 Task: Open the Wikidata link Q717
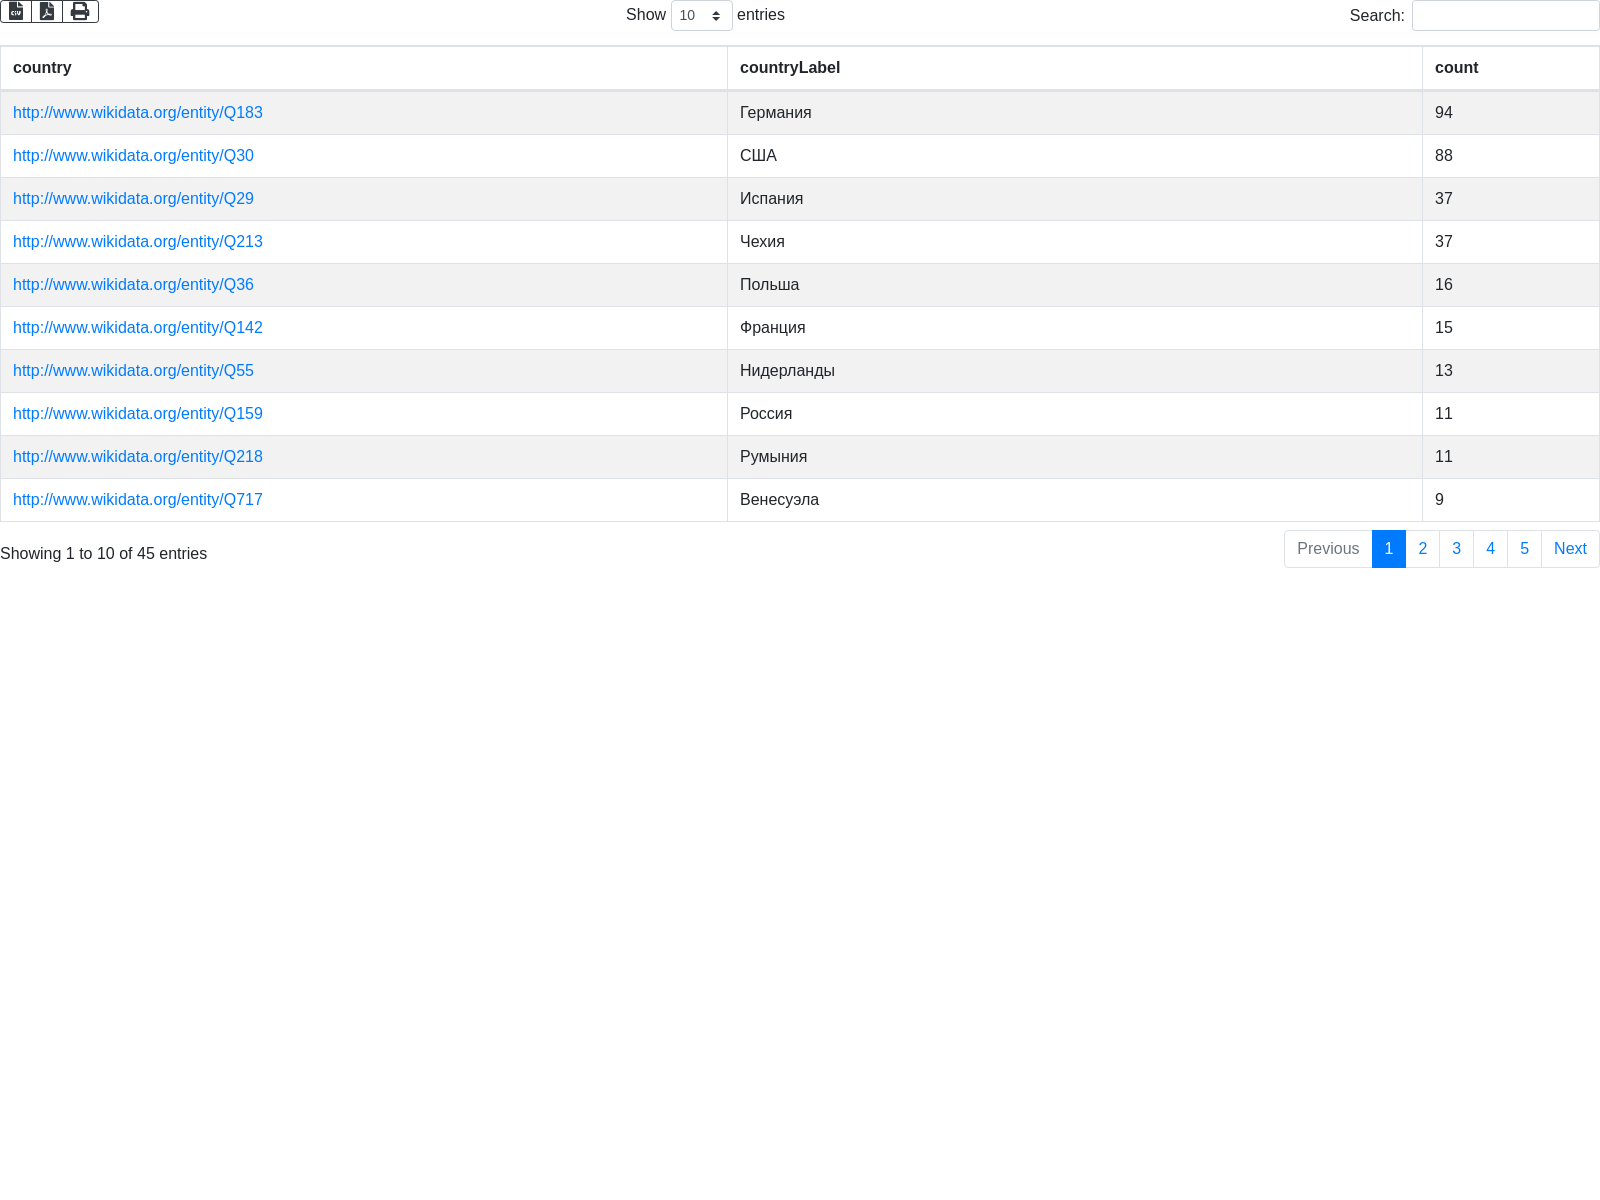pos(138,500)
